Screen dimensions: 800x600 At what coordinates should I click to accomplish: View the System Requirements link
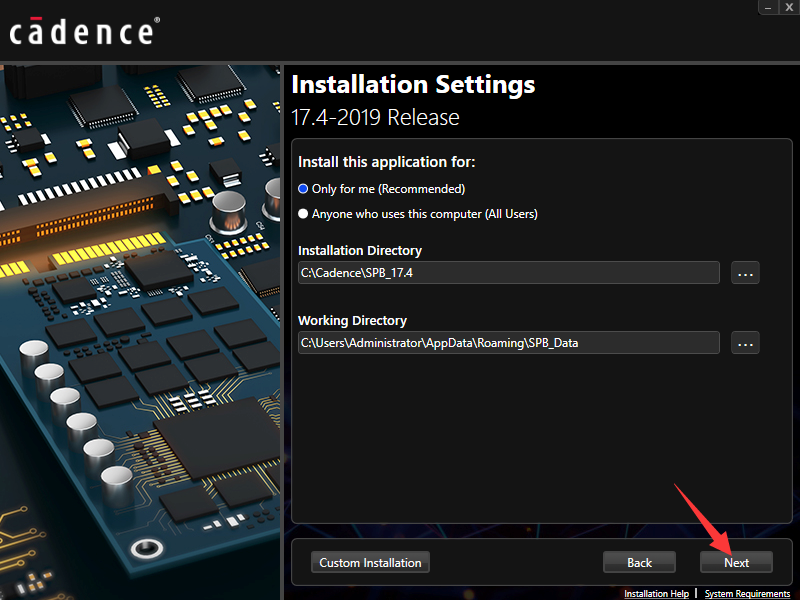pos(746,594)
